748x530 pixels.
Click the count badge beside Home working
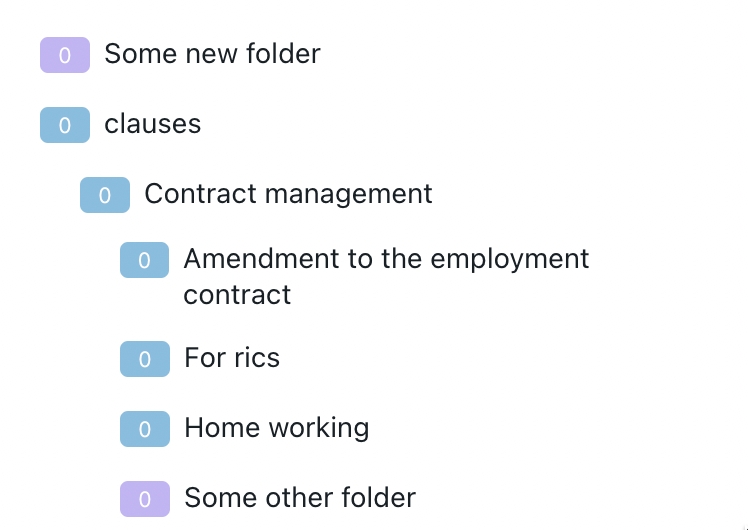coord(145,429)
